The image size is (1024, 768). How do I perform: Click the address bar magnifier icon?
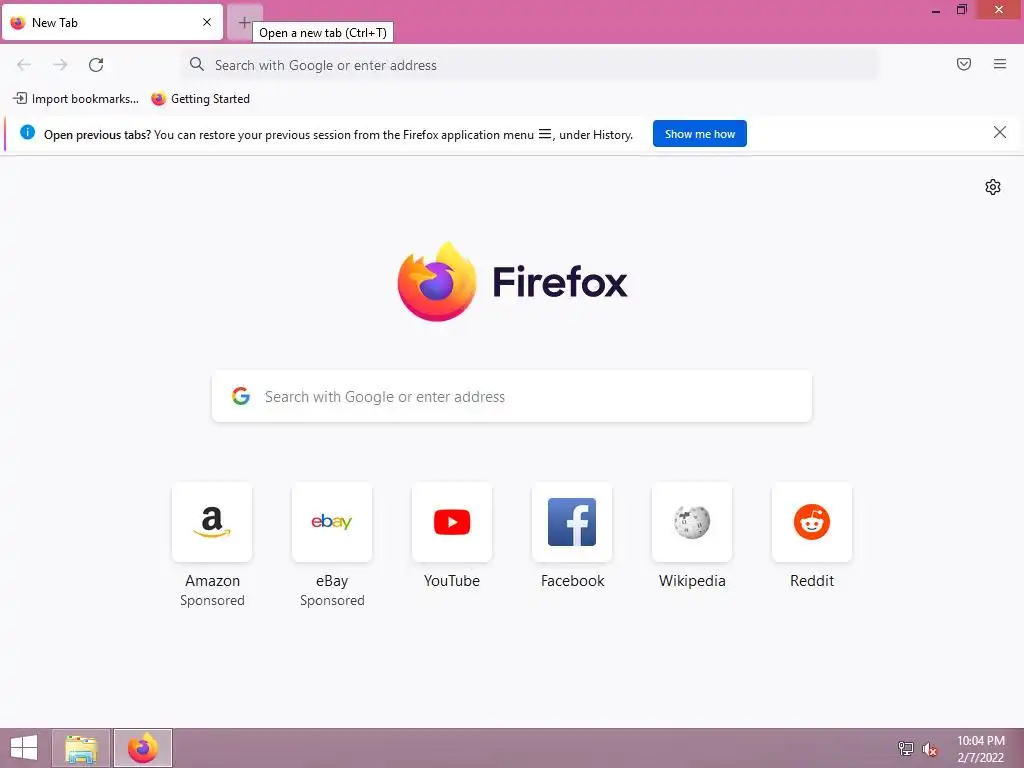tap(197, 64)
